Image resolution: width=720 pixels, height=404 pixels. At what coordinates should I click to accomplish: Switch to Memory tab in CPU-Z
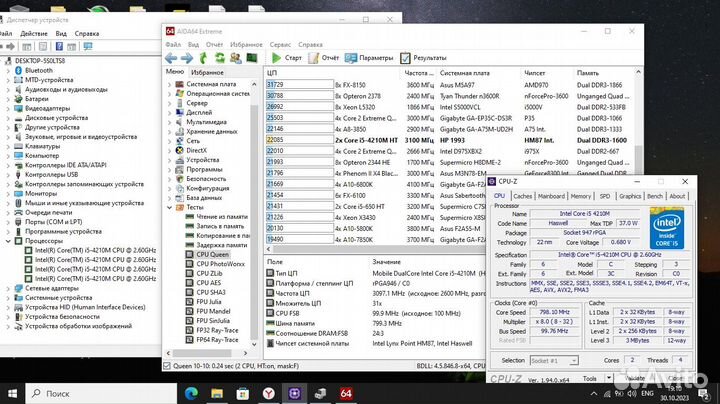point(581,196)
